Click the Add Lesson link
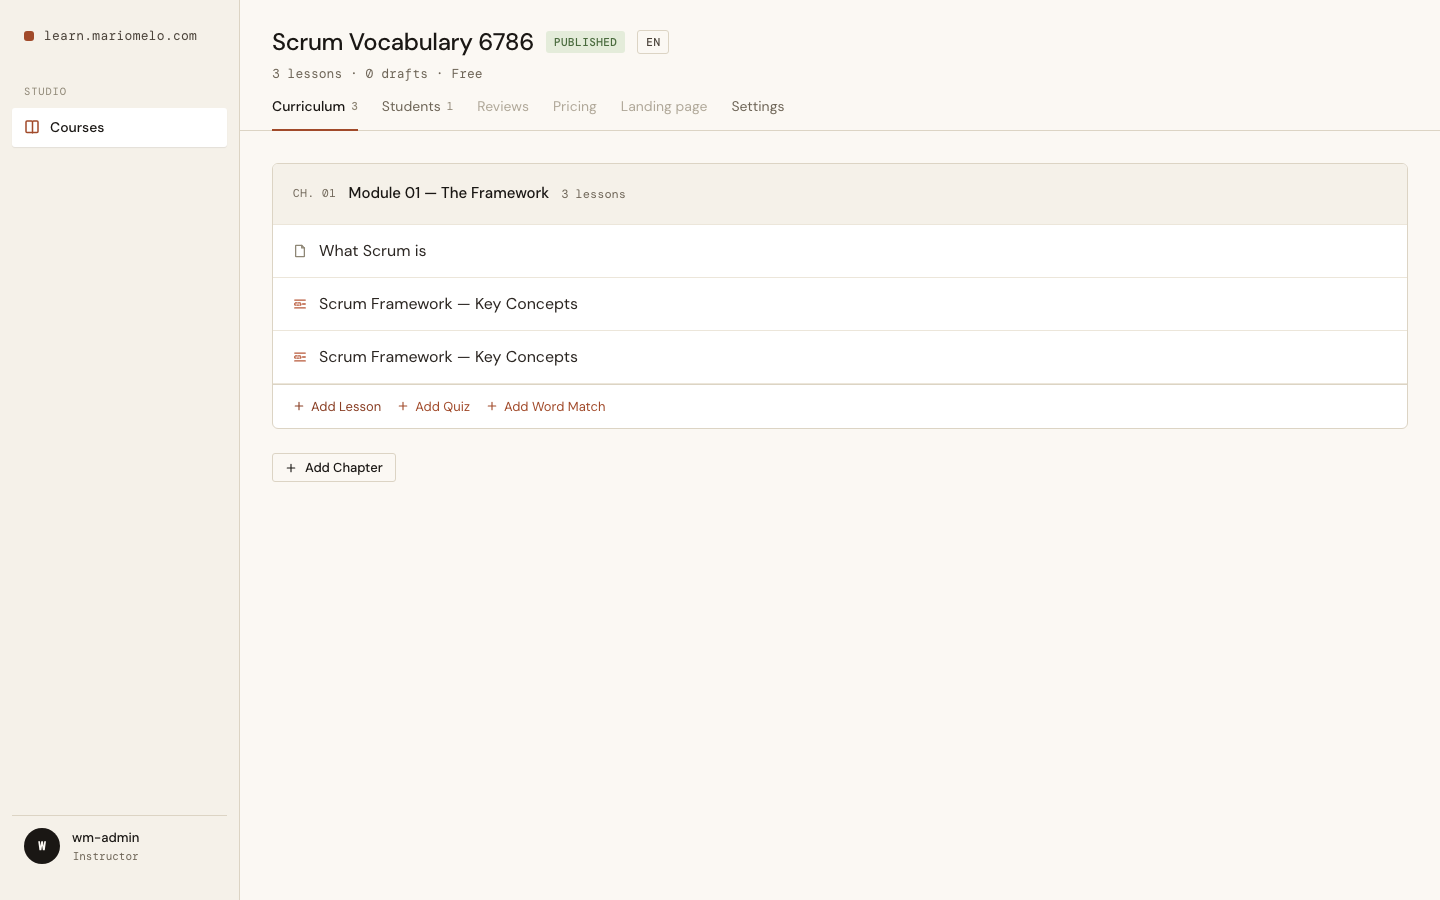The image size is (1440, 900). pos(337,406)
